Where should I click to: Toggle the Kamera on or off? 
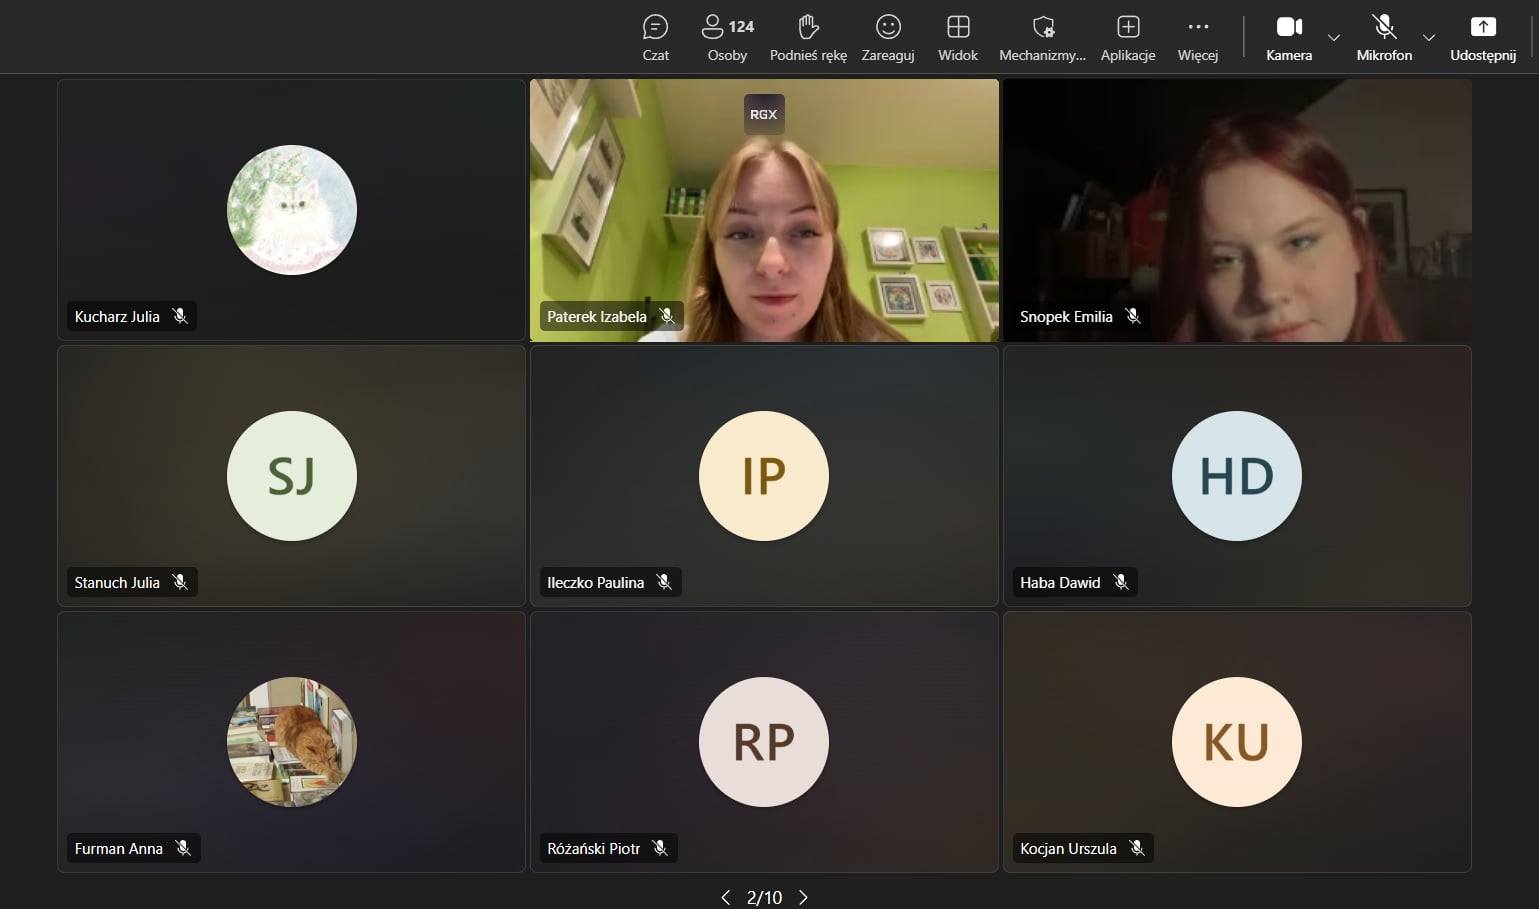[1288, 38]
